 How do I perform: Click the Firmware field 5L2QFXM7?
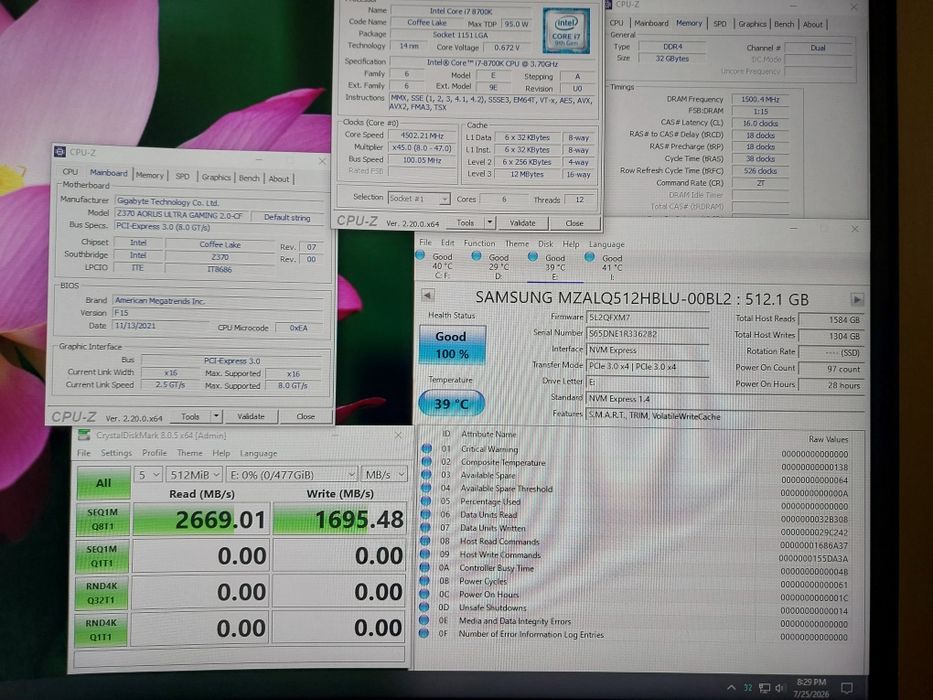click(648, 317)
